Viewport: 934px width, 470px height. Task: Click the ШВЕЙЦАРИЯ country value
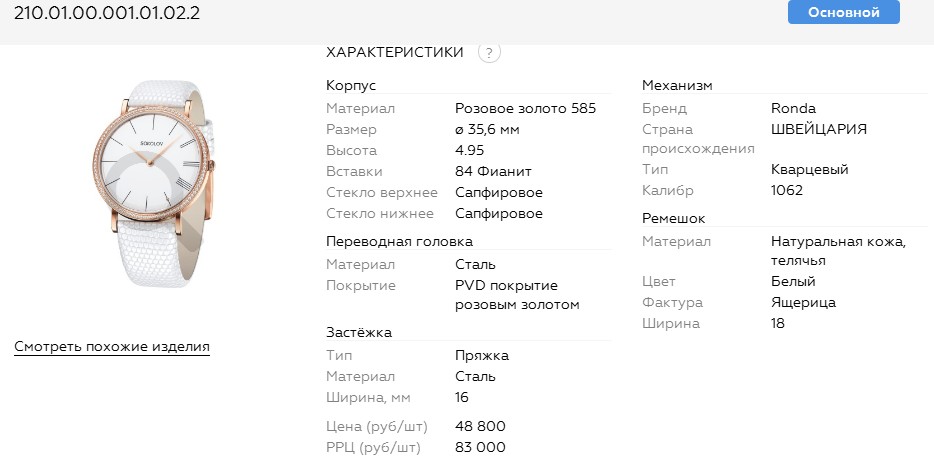click(x=819, y=129)
